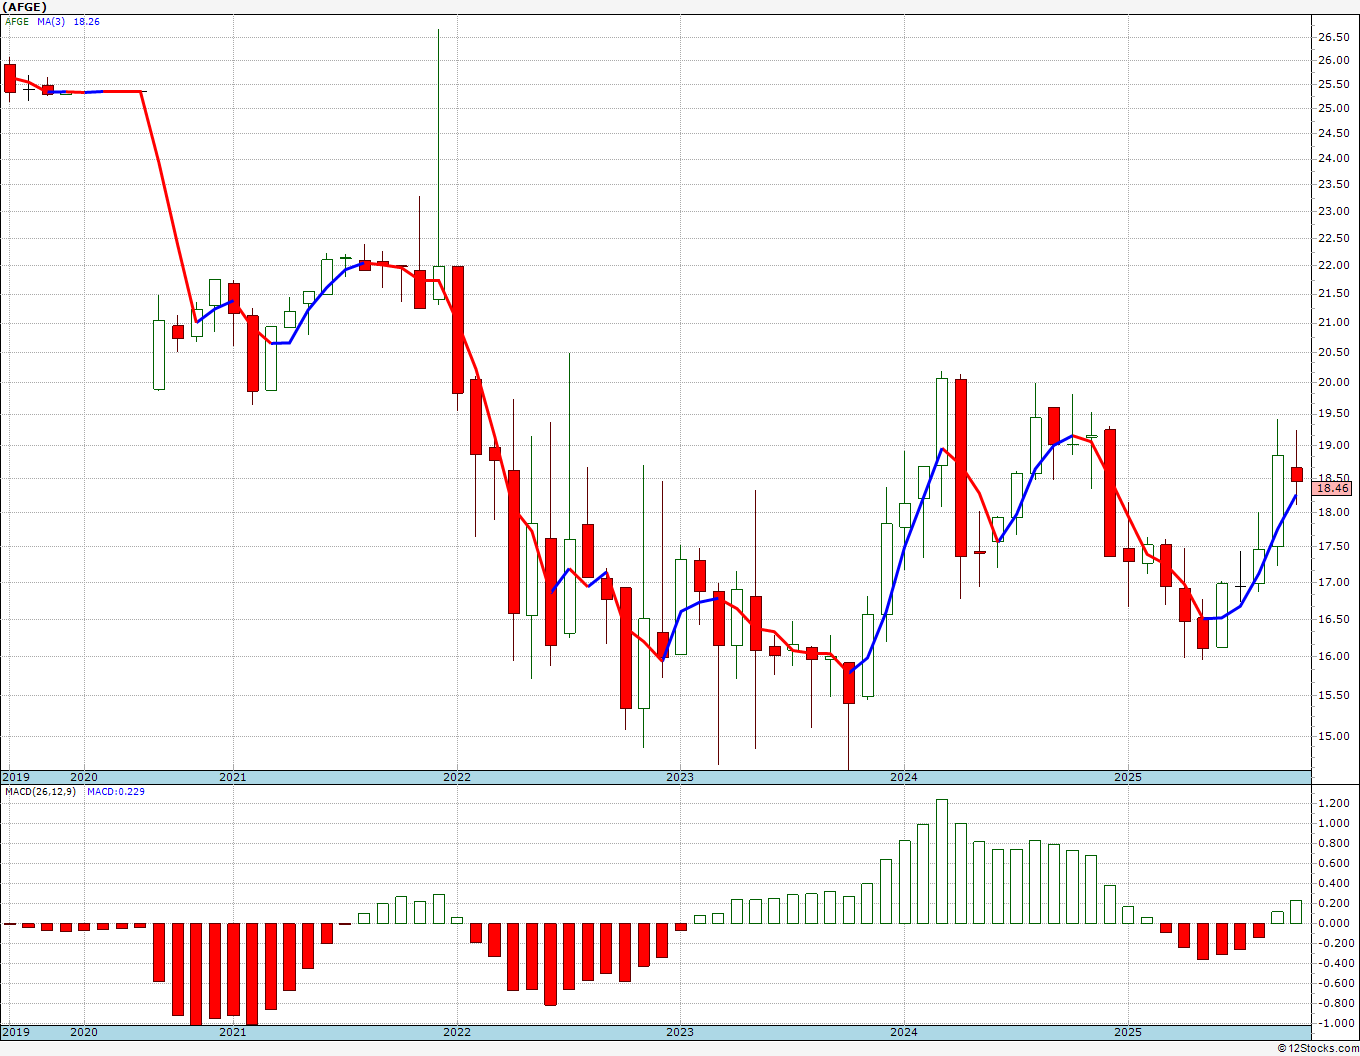This screenshot has height=1056, width=1360.
Task: Click the (AFGE) chart title
Action: pos(24,7)
